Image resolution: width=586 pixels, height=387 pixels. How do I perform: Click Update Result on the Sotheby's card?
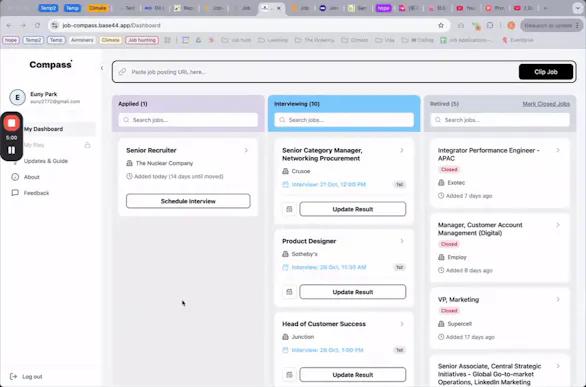352,292
